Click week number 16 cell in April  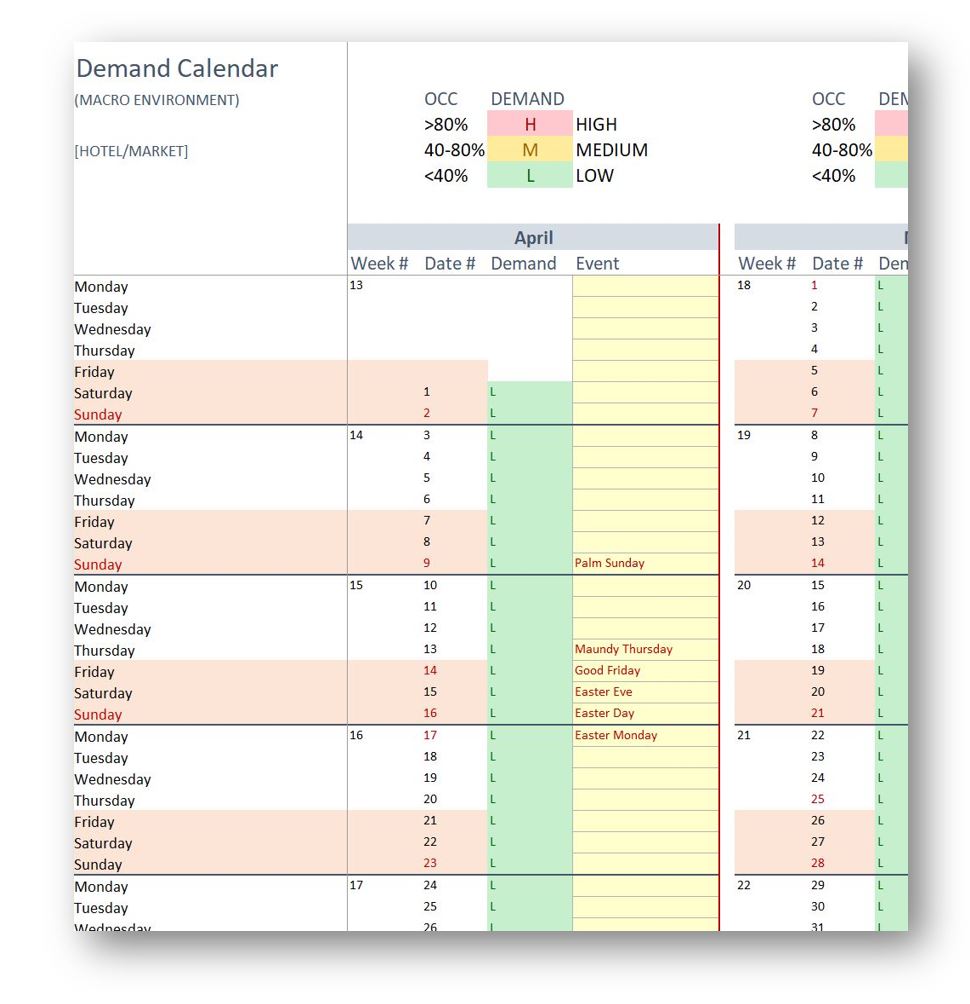(x=357, y=735)
